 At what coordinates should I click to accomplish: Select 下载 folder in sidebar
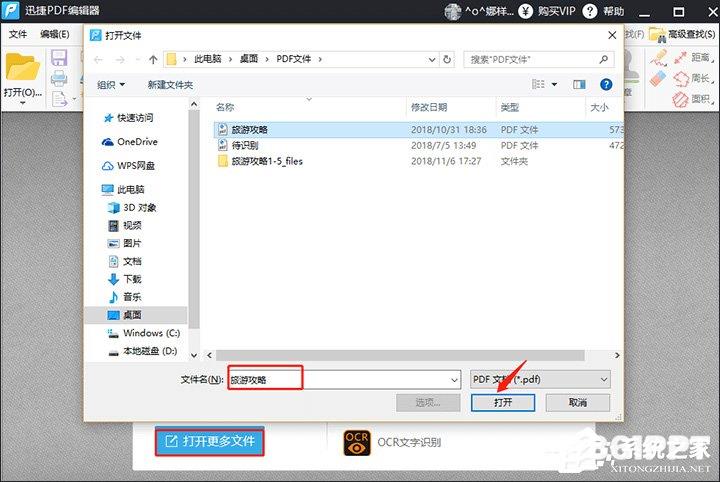click(125, 279)
